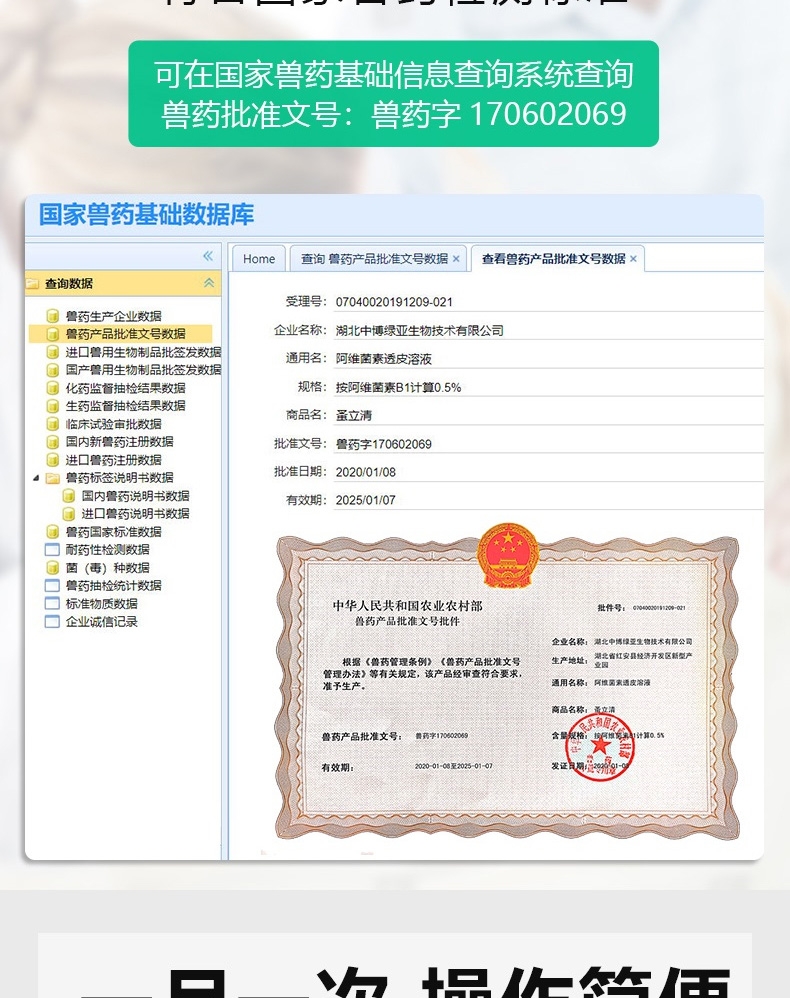Click the database icon beside 兽药国家标准数据
The image size is (790, 998).
click(53, 531)
